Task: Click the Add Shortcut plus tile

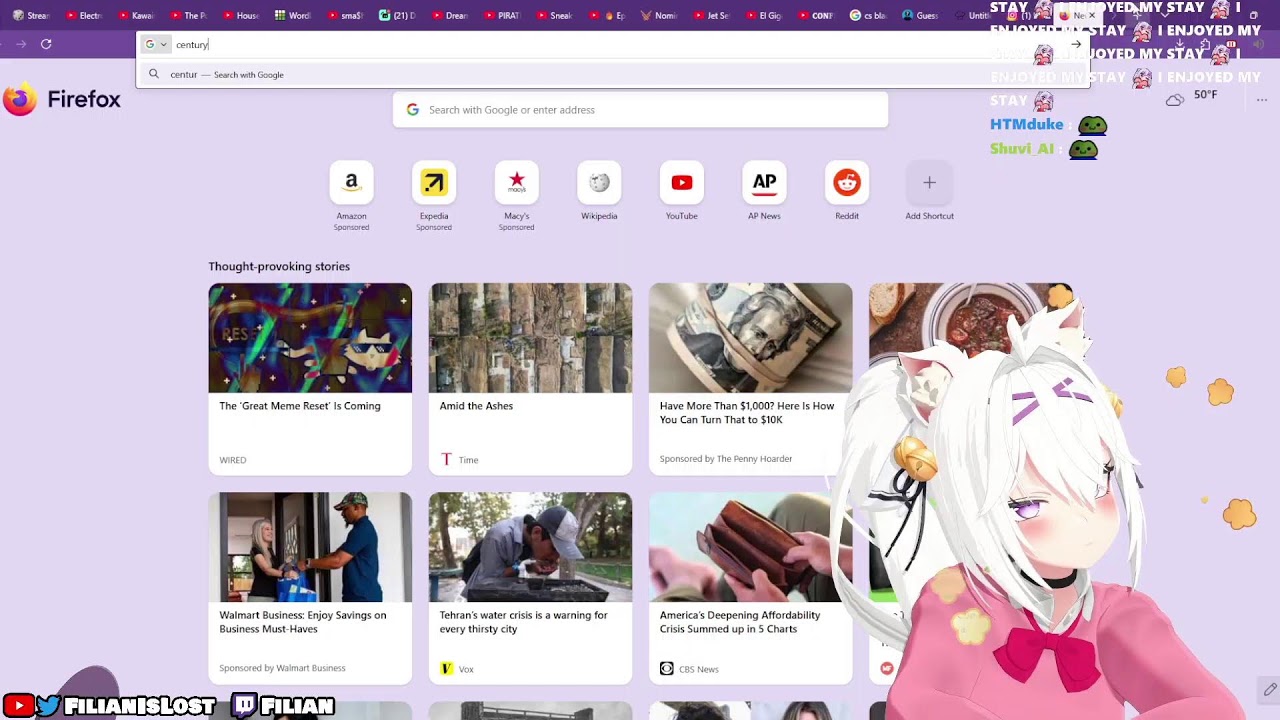Action: pyautogui.click(x=929, y=183)
